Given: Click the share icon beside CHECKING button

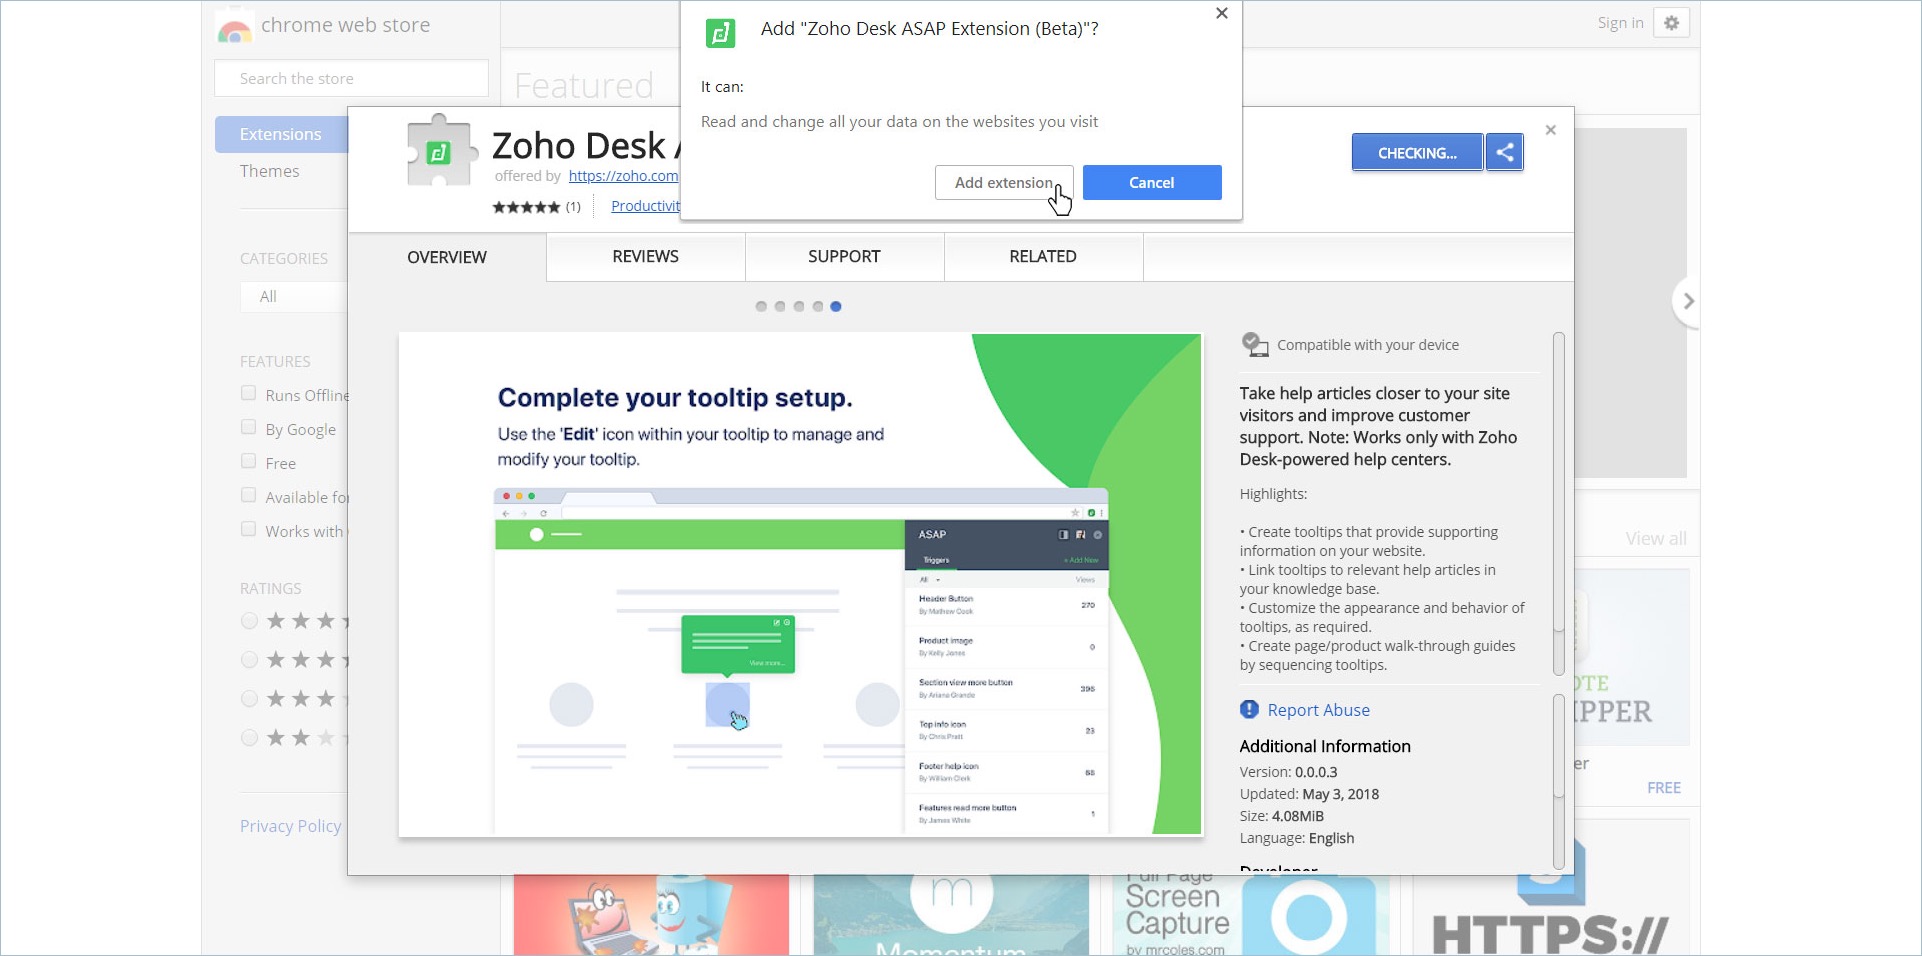Looking at the screenshot, I should [x=1504, y=153].
